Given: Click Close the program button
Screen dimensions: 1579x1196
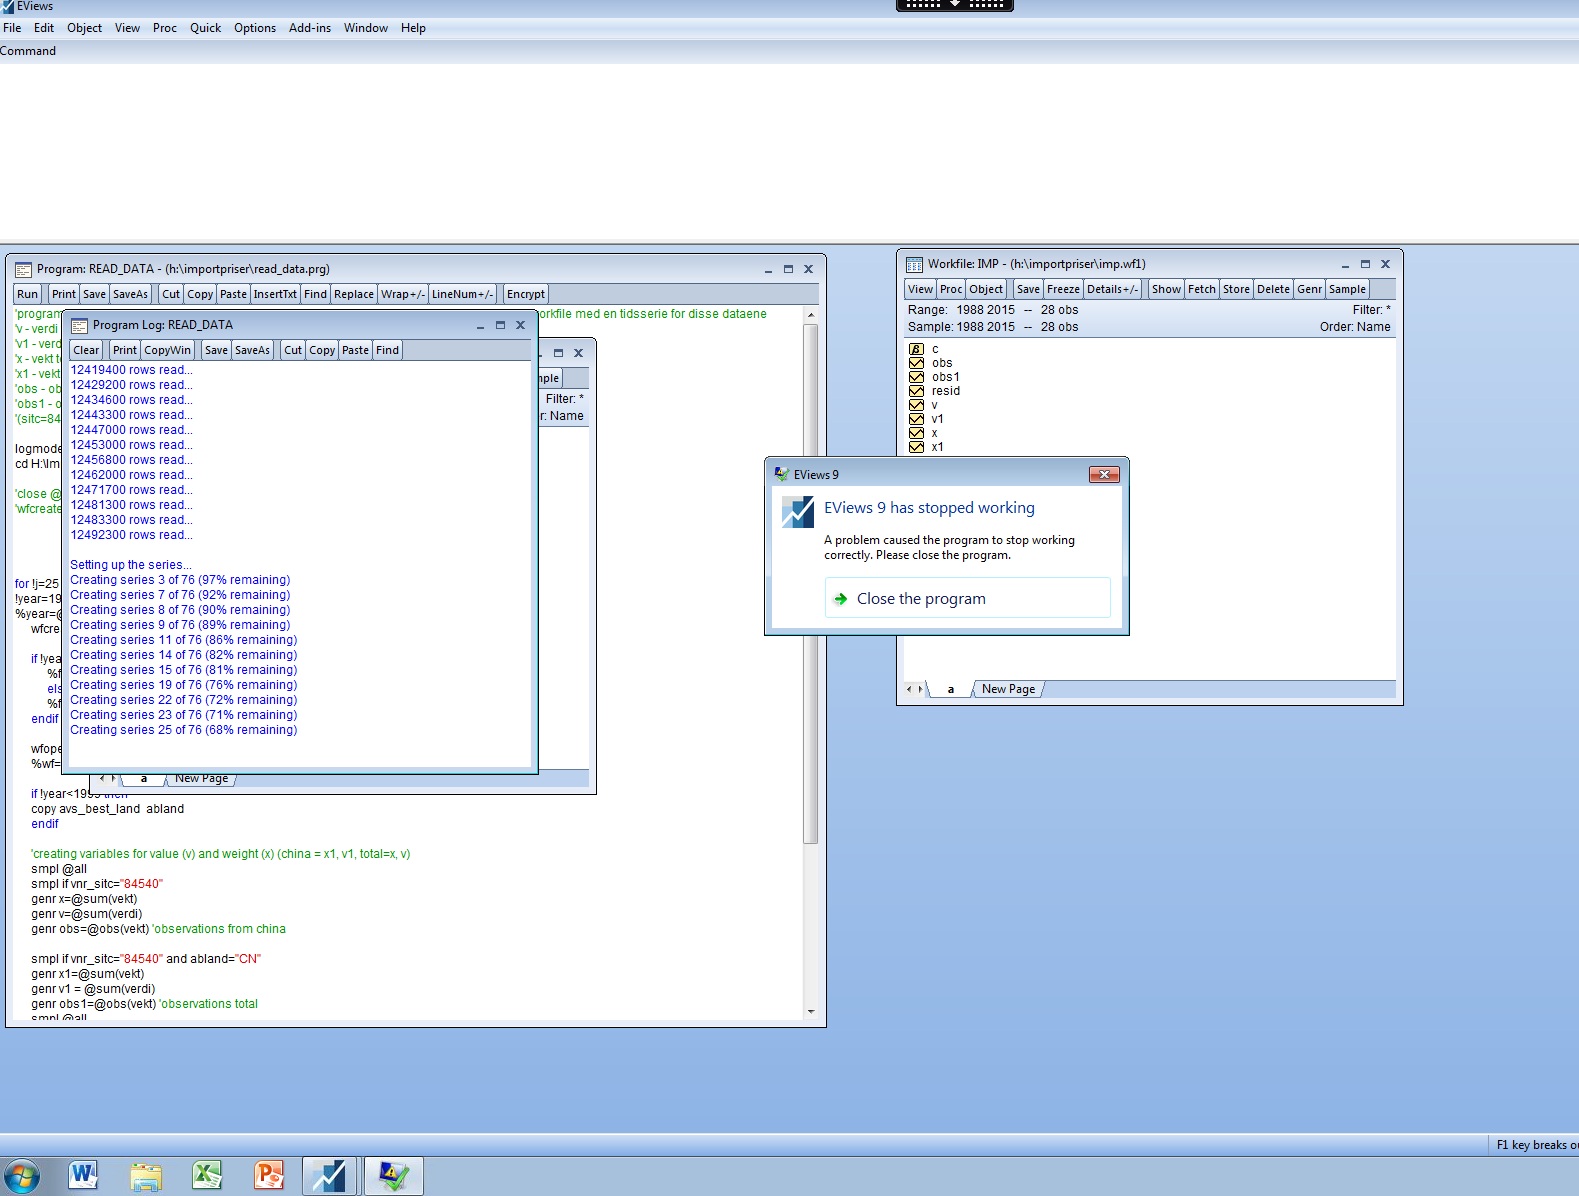Looking at the screenshot, I should tap(967, 598).
